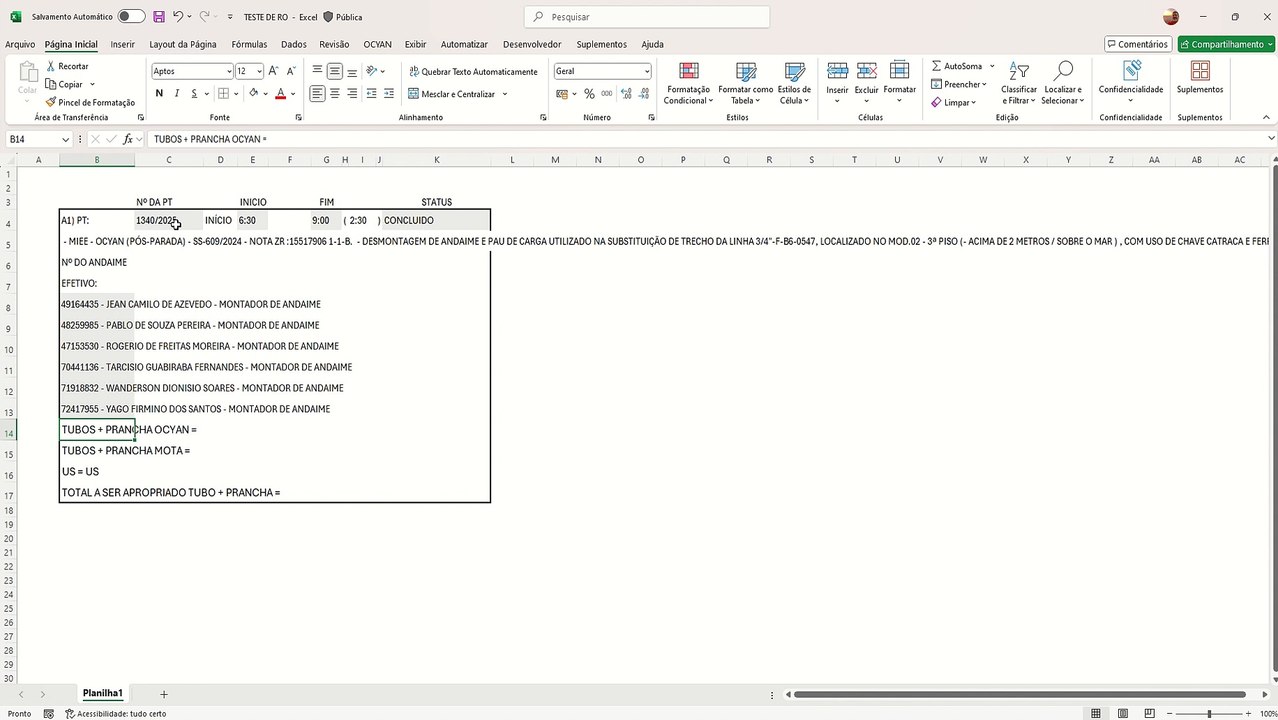
Task: Open Formatação Condicional menu
Action: click(688, 83)
